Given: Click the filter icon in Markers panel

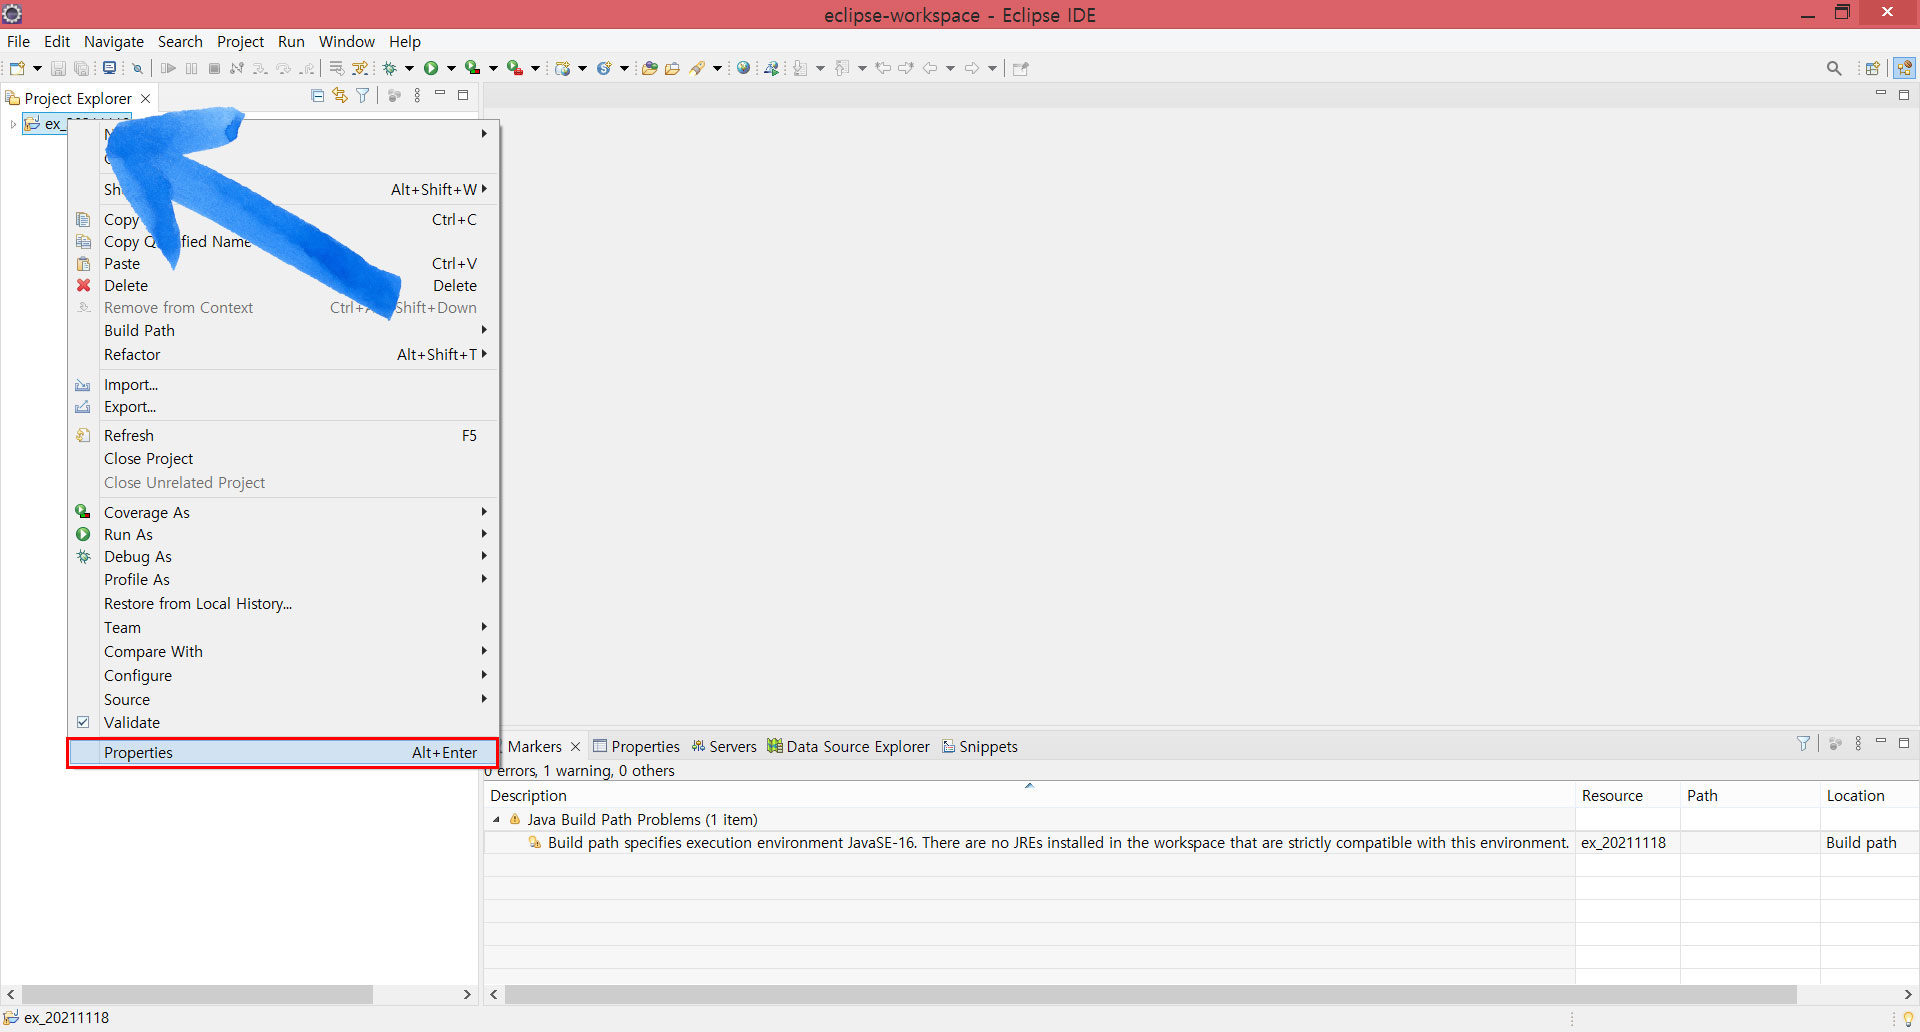Looking at the screenshot, I should tap(1803, 743).
